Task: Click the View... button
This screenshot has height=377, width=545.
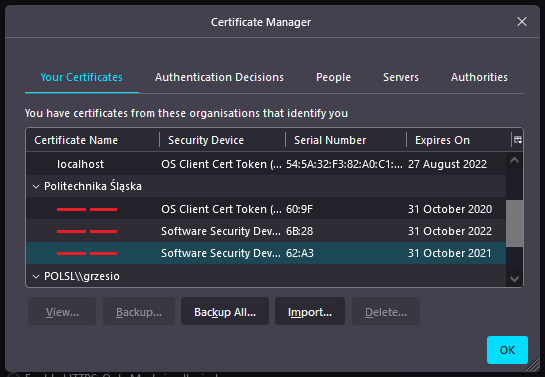Action: pyautogui.click(x=62, y=311)
